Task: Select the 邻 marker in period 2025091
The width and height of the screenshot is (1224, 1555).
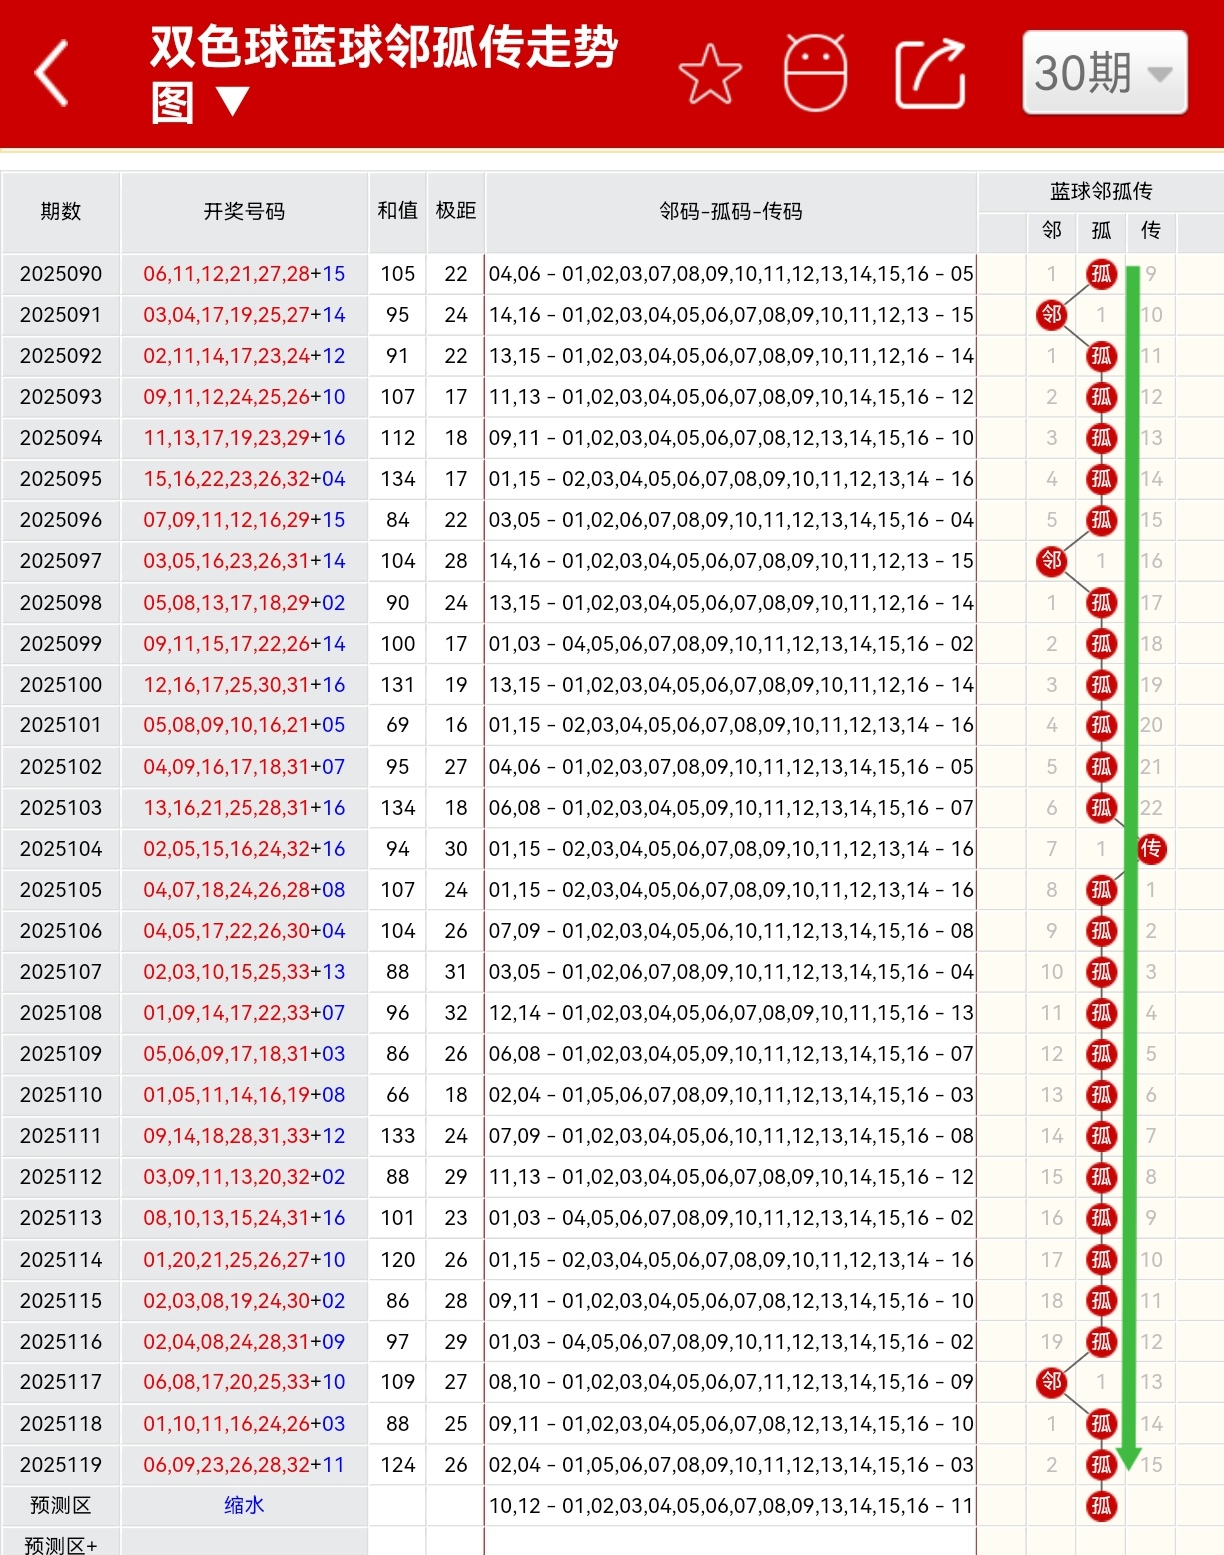Action: point(1050,315)
